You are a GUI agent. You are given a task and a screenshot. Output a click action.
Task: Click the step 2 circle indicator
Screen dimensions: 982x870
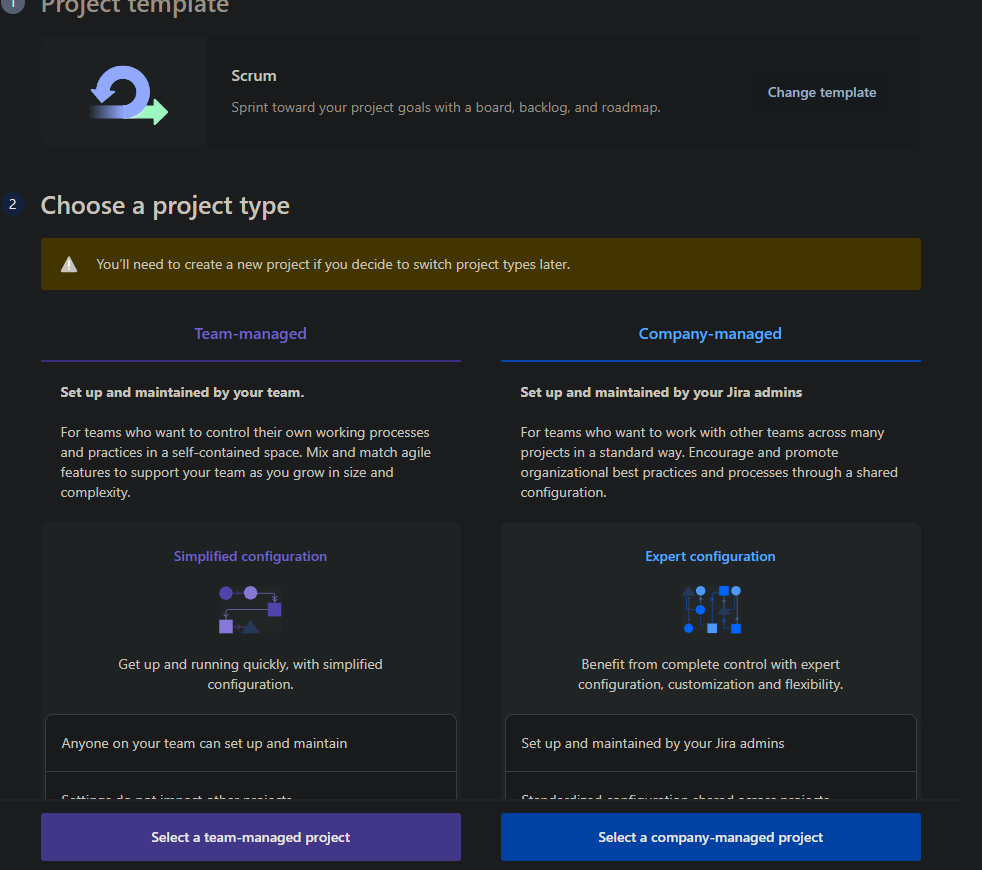pyautogui.click(x=12, y=203)
